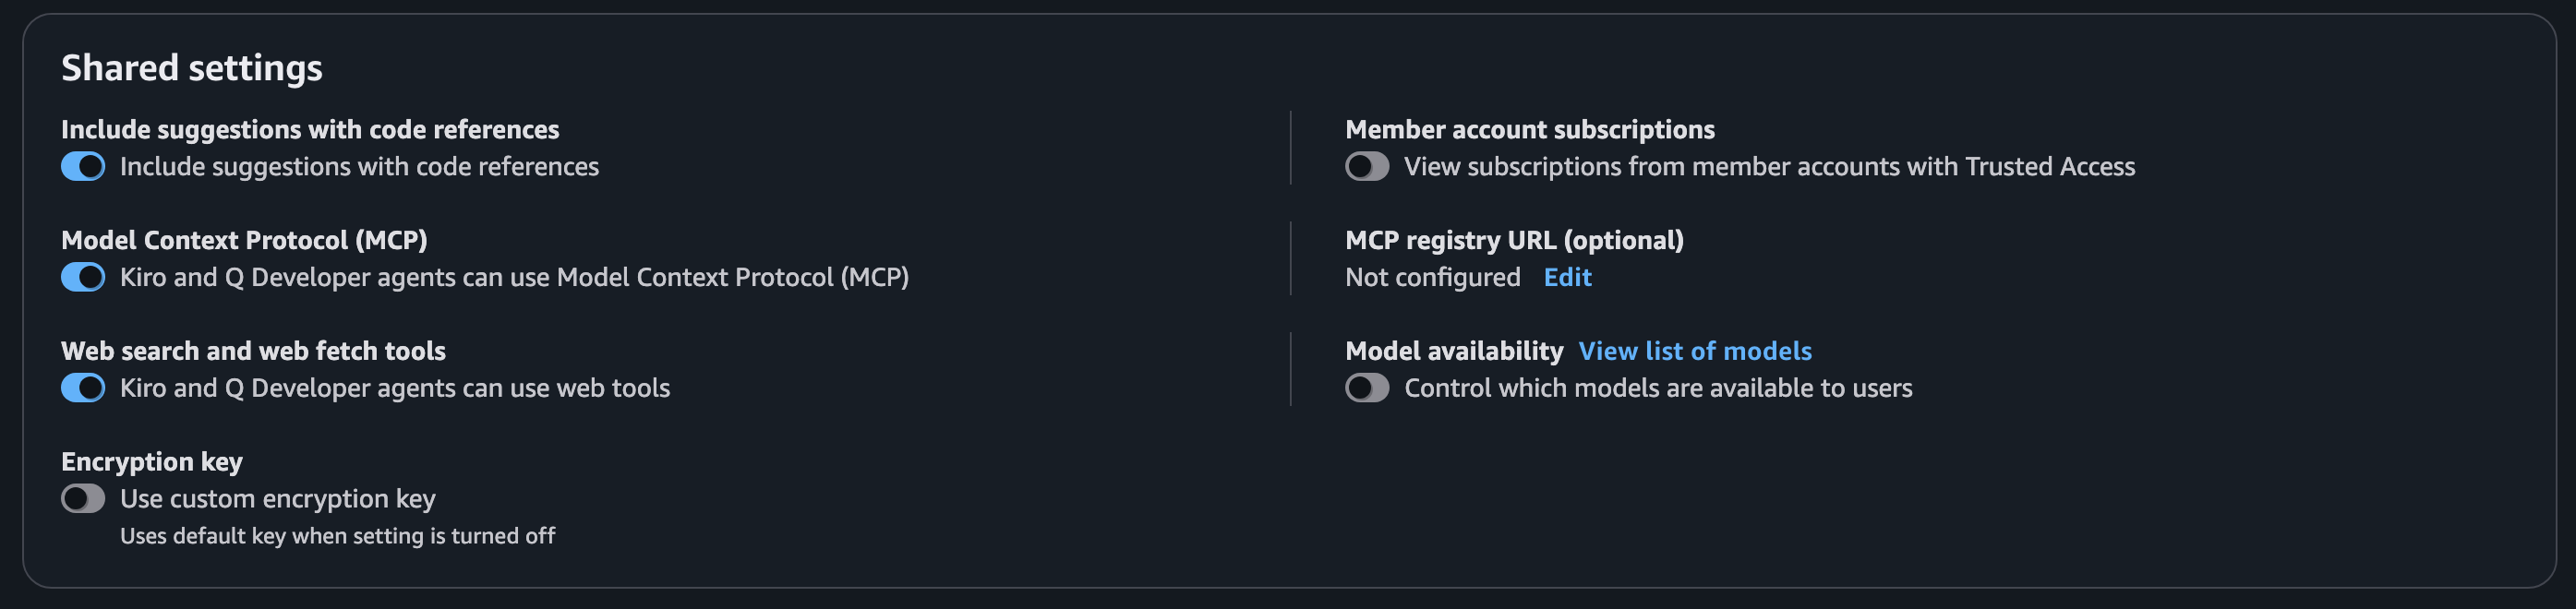
Task: Disable the Include suggestions with code references toggle
Action: (83, 167)
